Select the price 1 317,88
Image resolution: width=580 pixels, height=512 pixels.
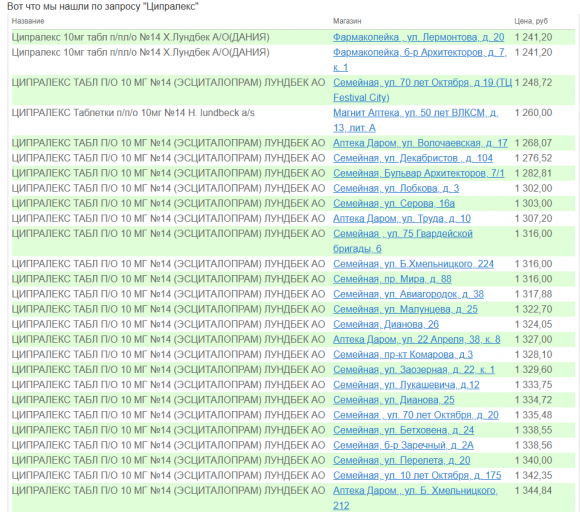(533, 294)
